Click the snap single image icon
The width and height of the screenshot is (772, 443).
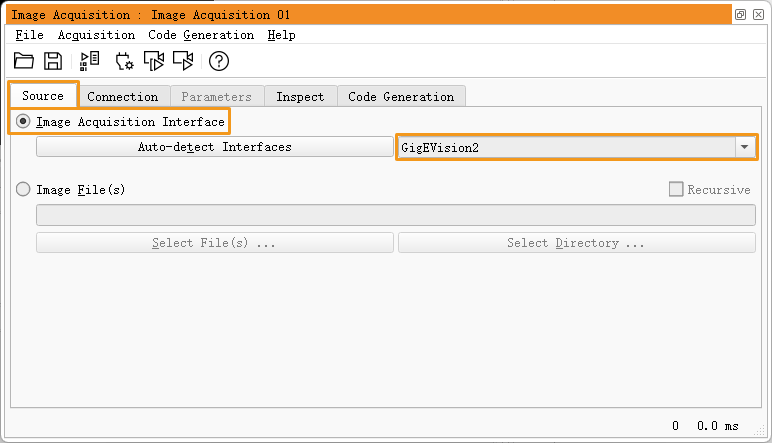(154, 61)
